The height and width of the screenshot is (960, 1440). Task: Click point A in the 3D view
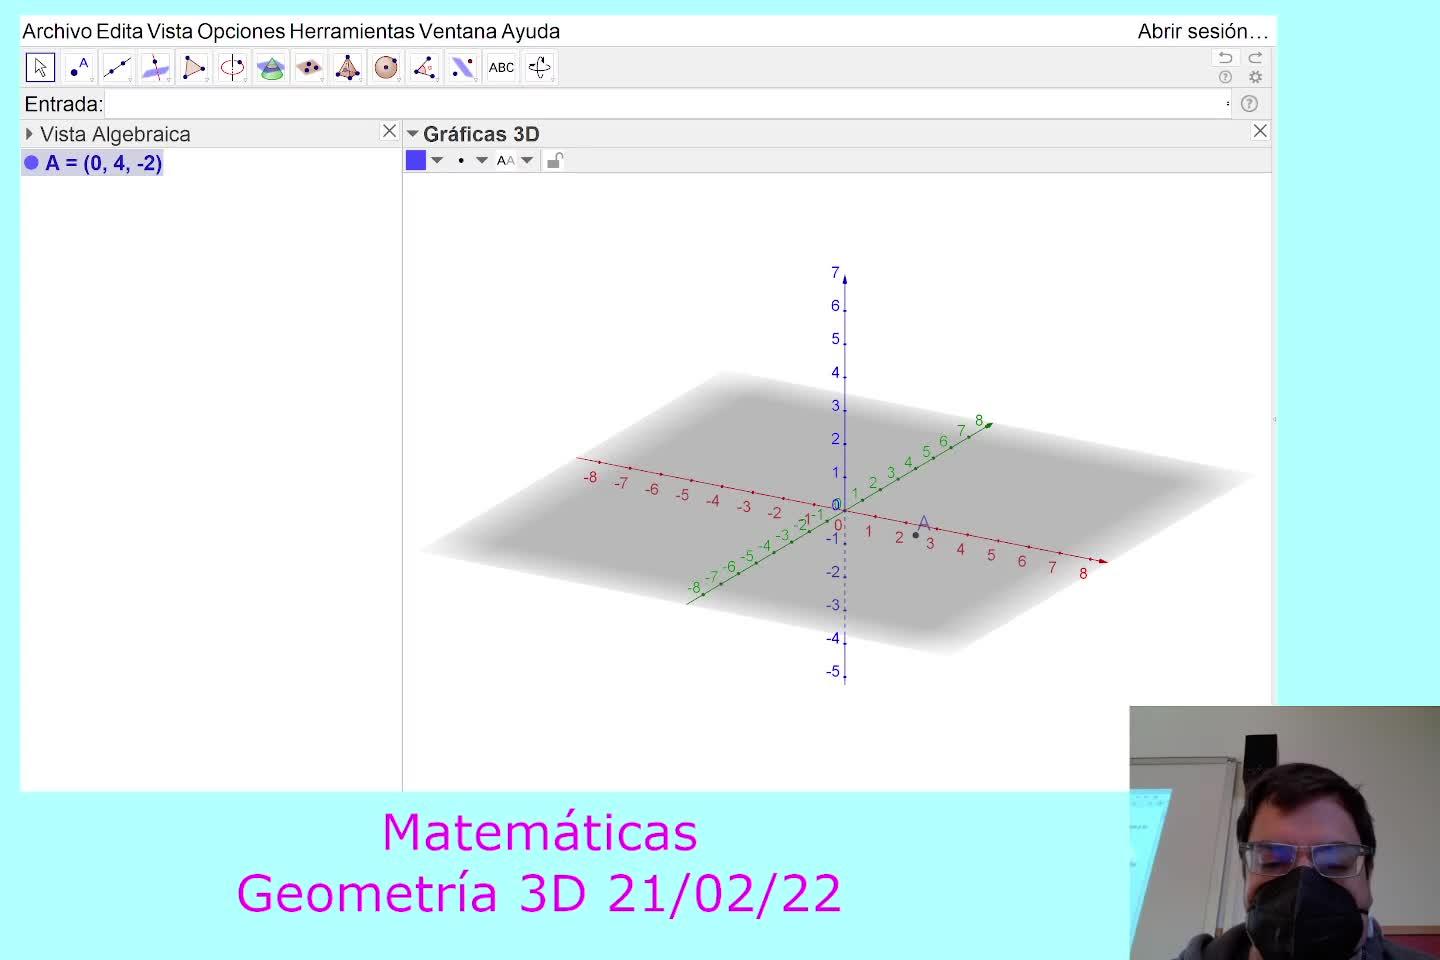pos(915,535)
